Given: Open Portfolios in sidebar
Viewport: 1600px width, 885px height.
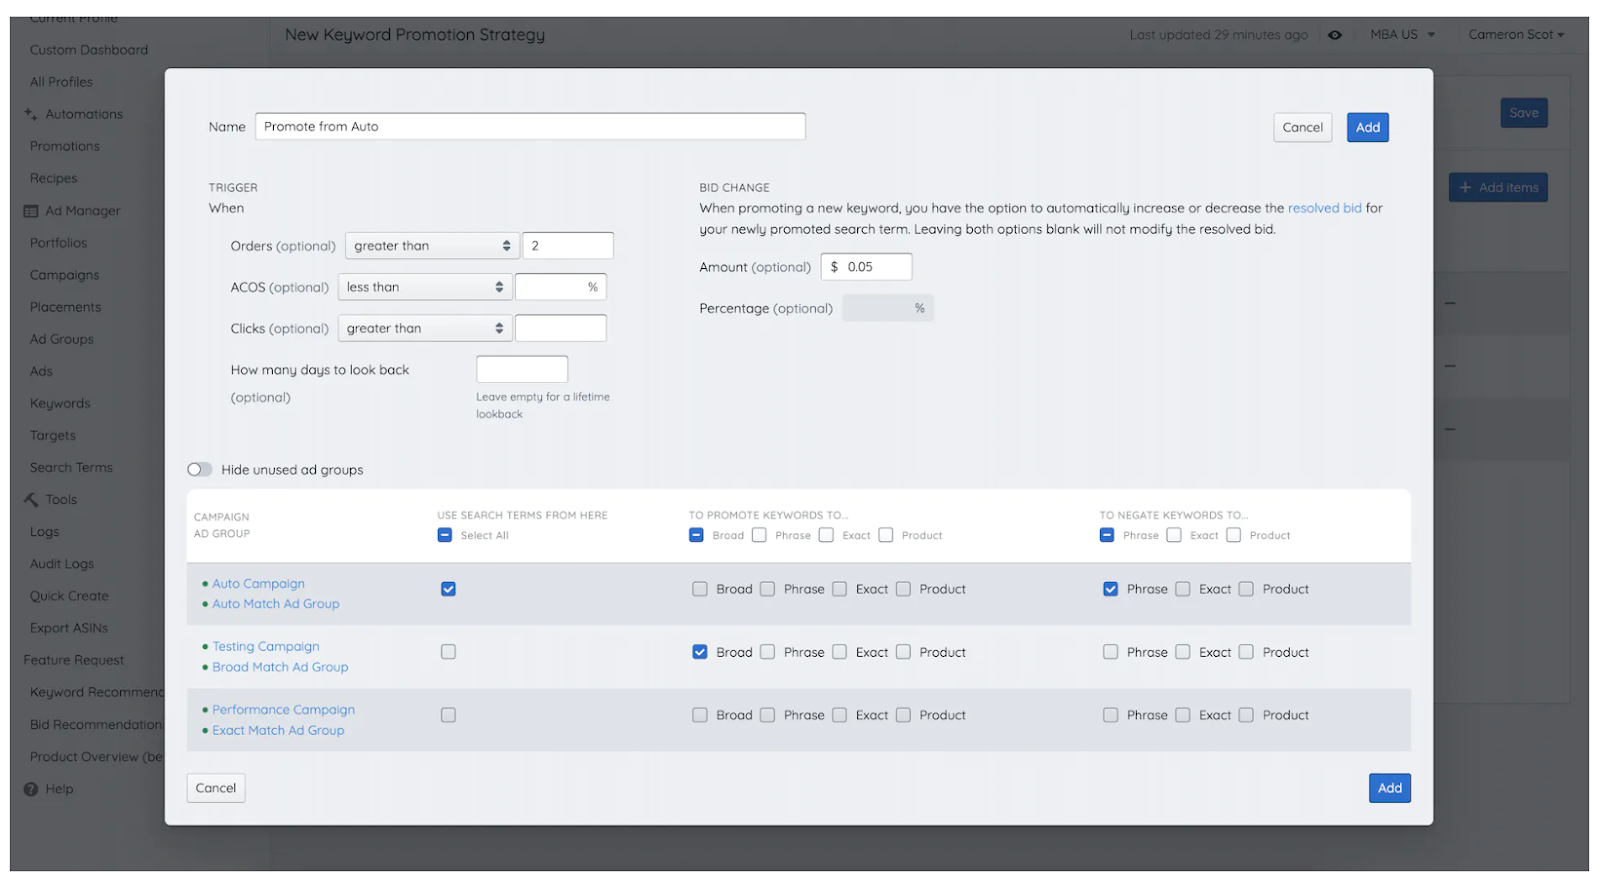Looking at the screenshot, I should tap(59, 243).
